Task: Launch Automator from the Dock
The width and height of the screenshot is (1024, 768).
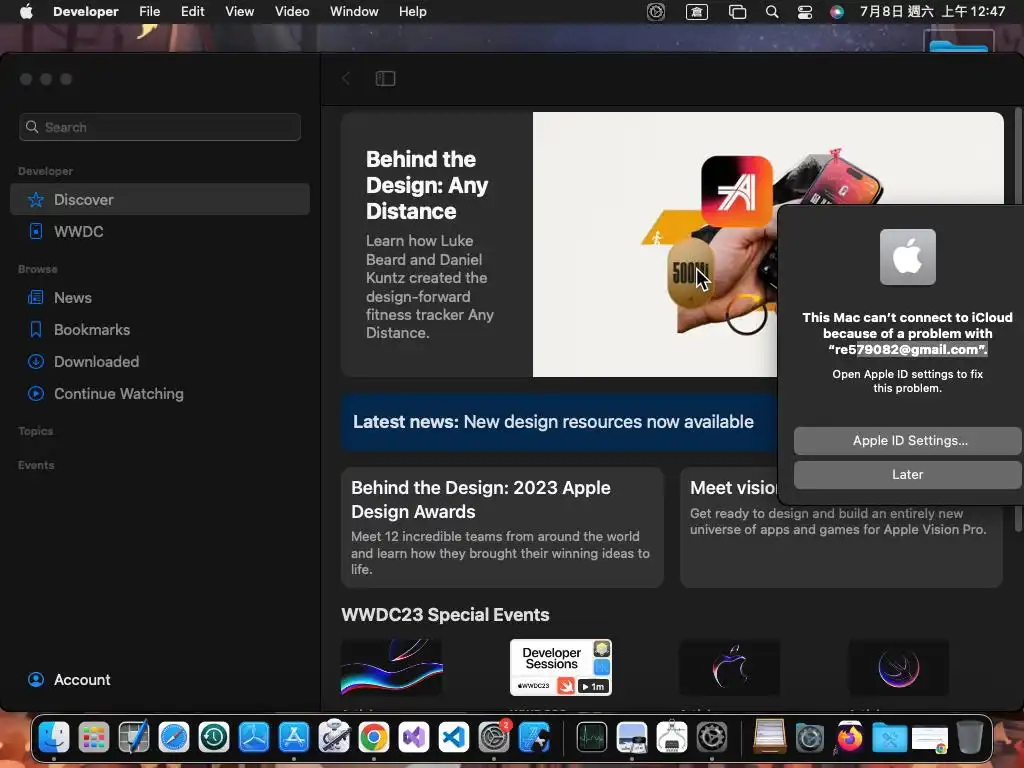Action: click(x=334, y=738)
